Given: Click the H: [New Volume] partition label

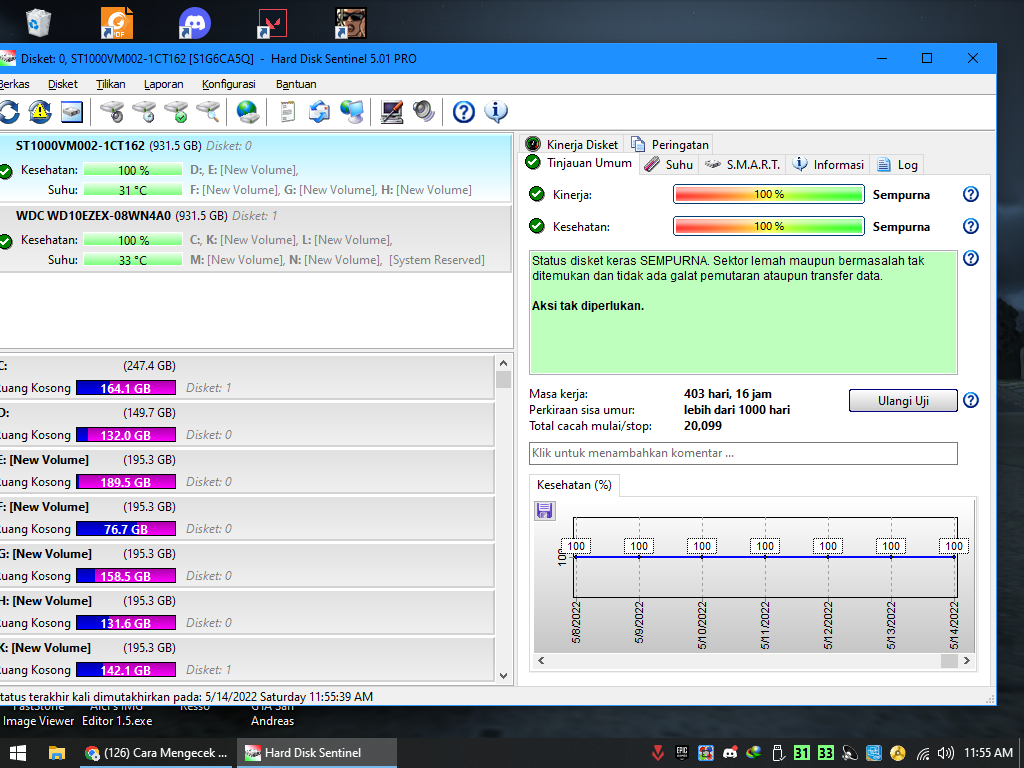Looking at the screenshot, I should point(46,601).
